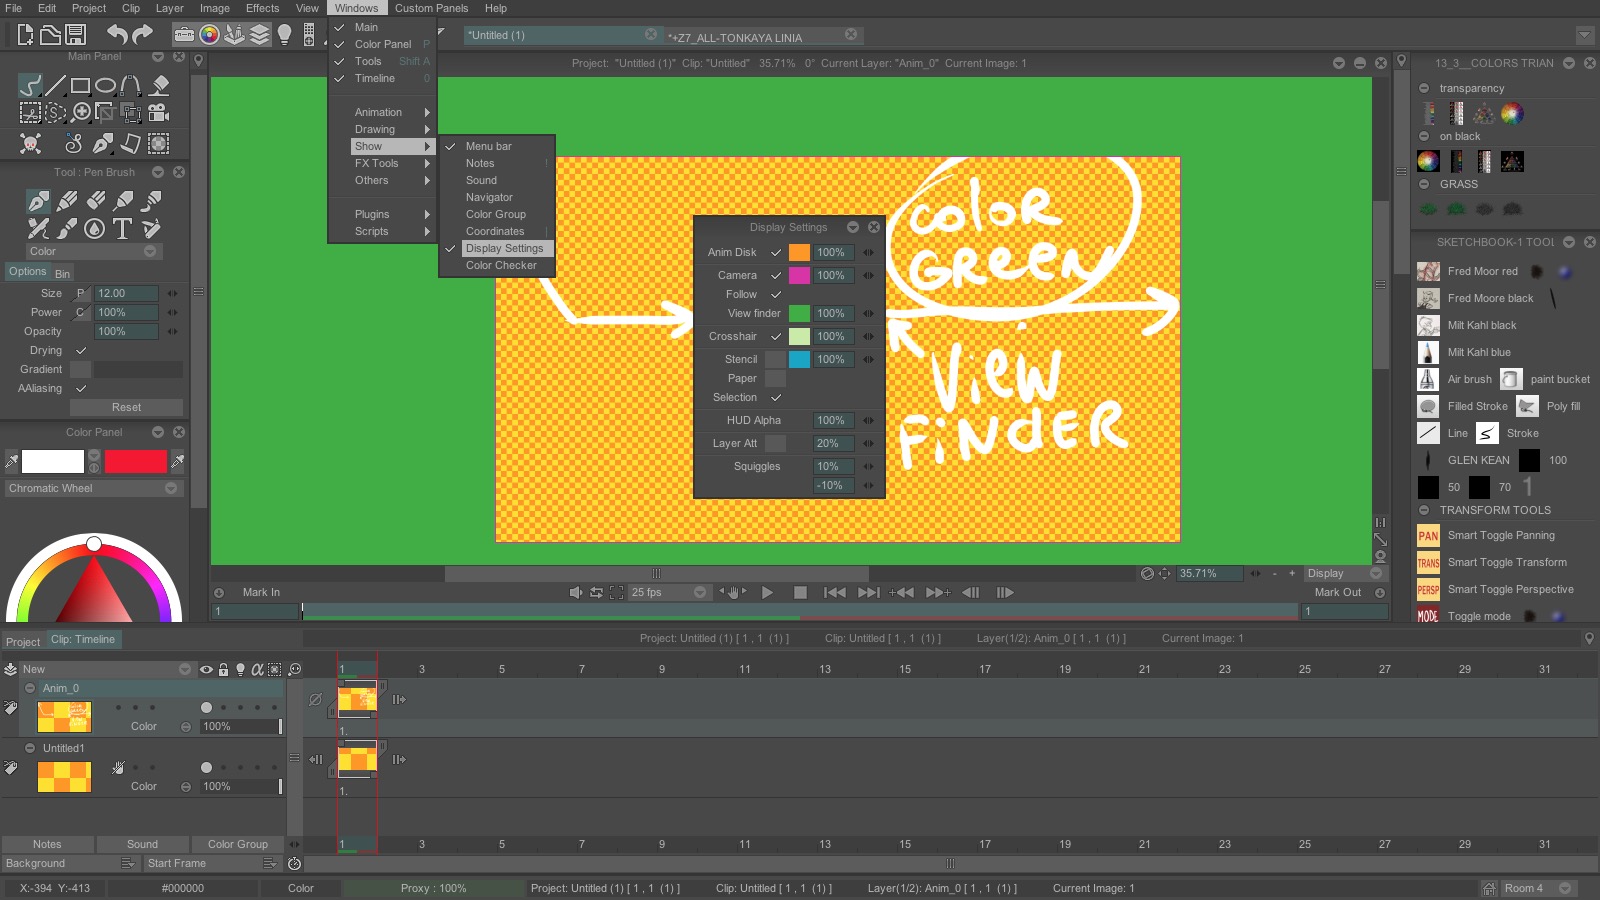1600x900 pixels.
Task: Select the freehand line drawing tool
Action: pos(31,85)
